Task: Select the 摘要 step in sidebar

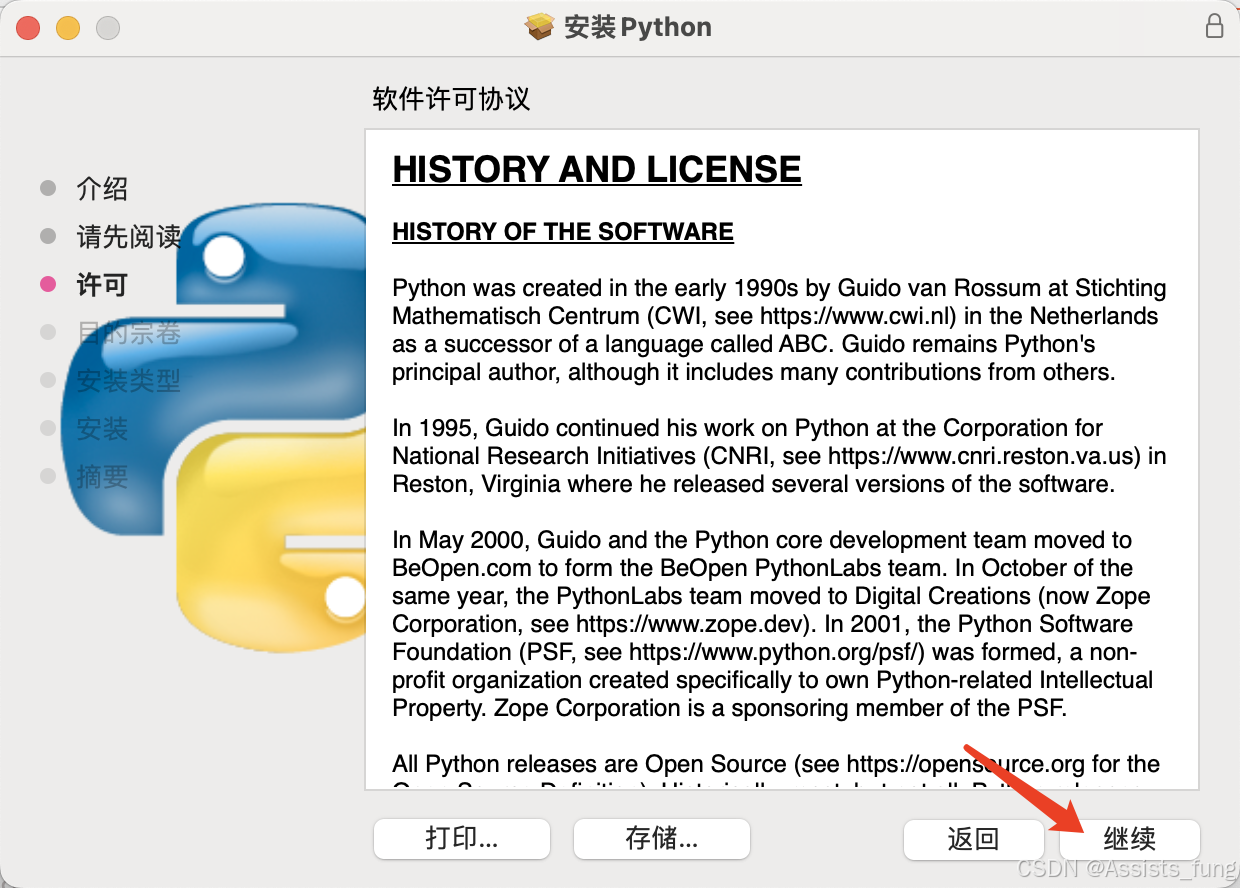Action: coord(102,477)
